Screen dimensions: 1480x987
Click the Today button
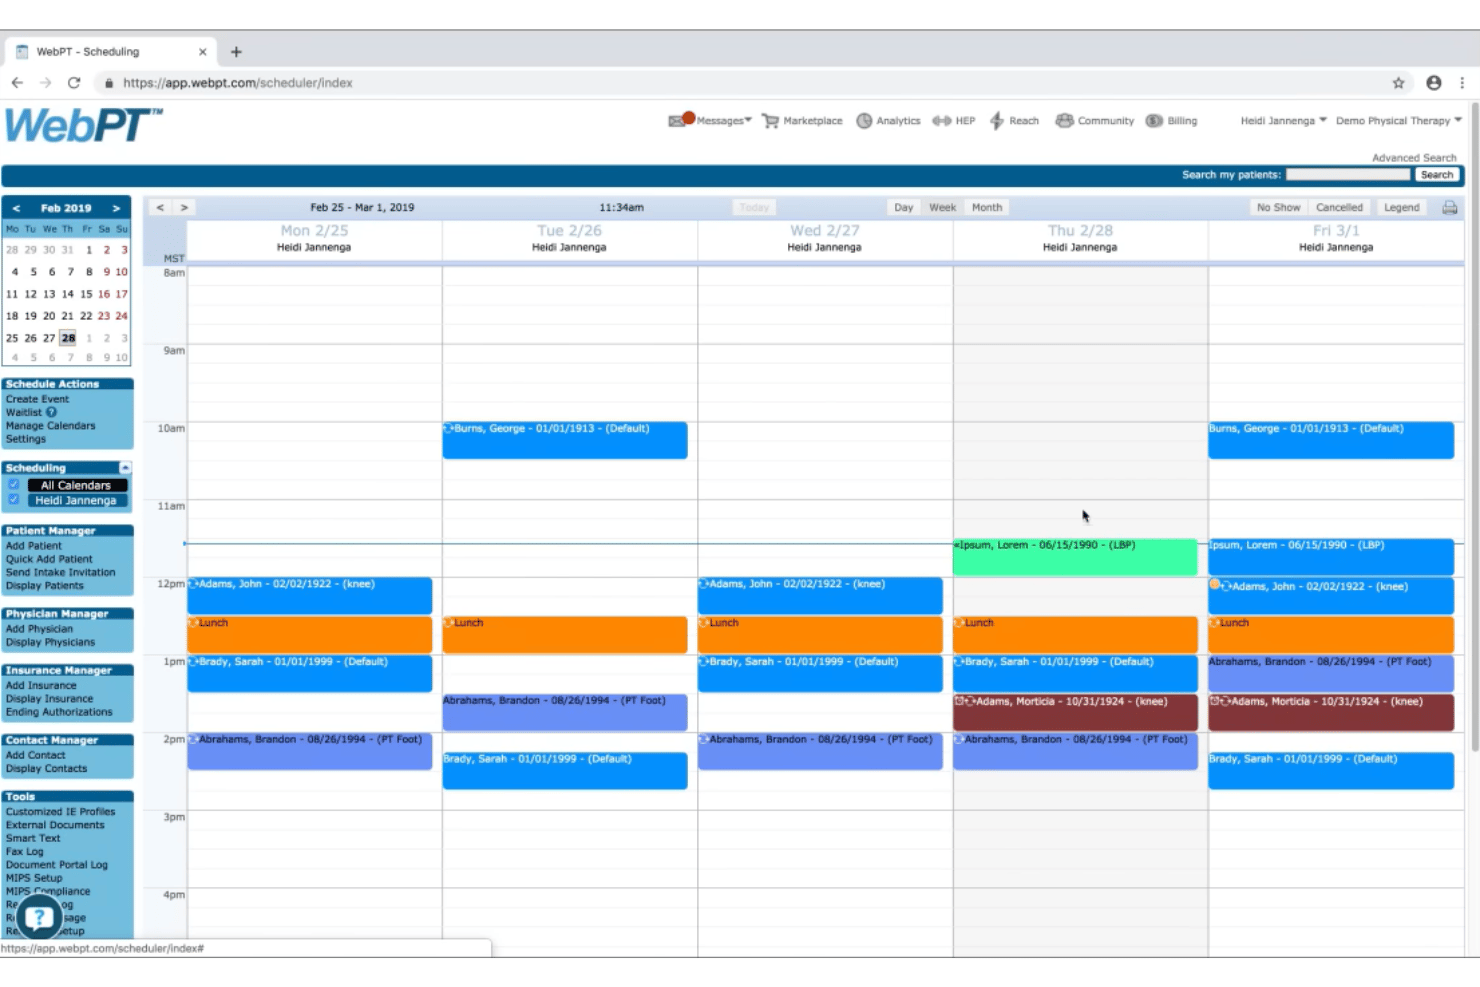pos(754,207)
